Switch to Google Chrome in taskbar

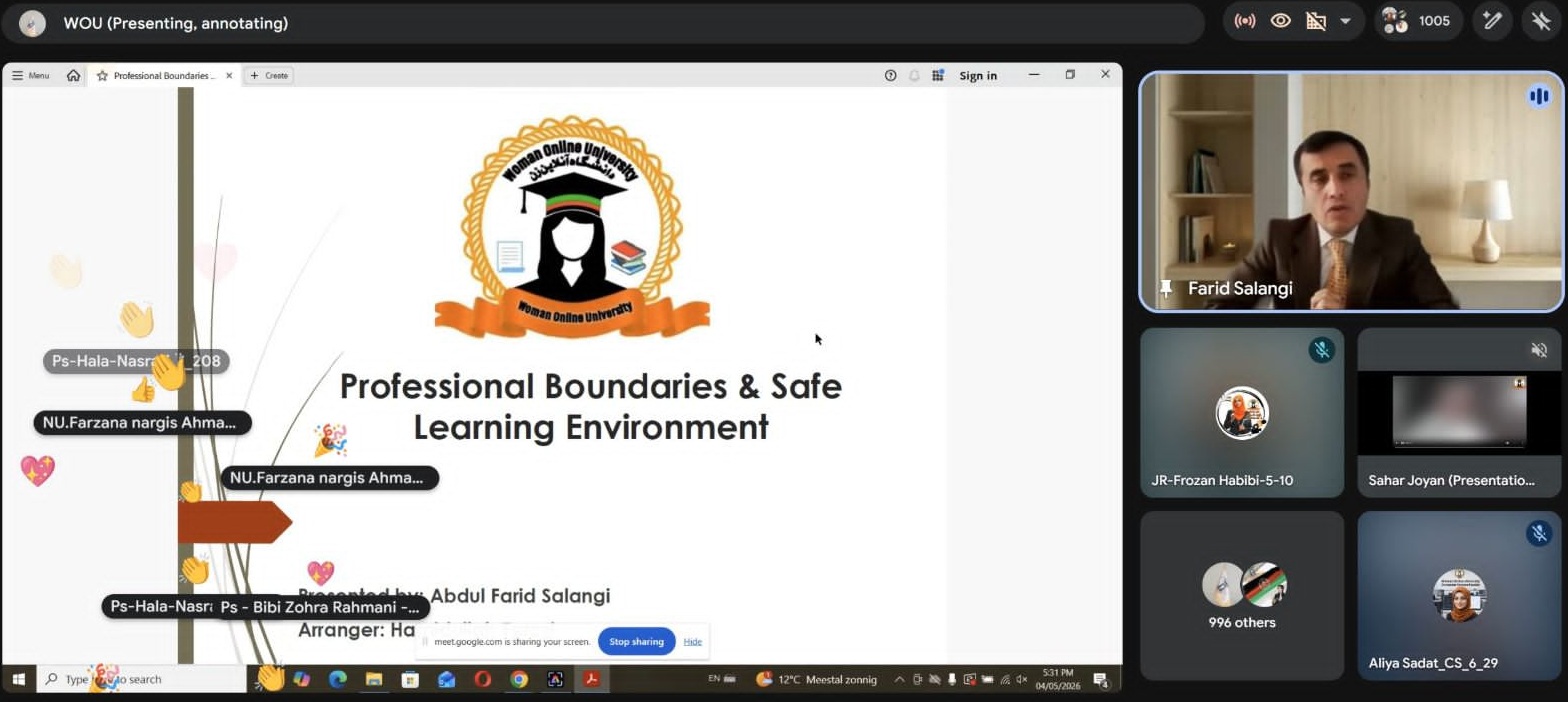click(x=519, y=679)
